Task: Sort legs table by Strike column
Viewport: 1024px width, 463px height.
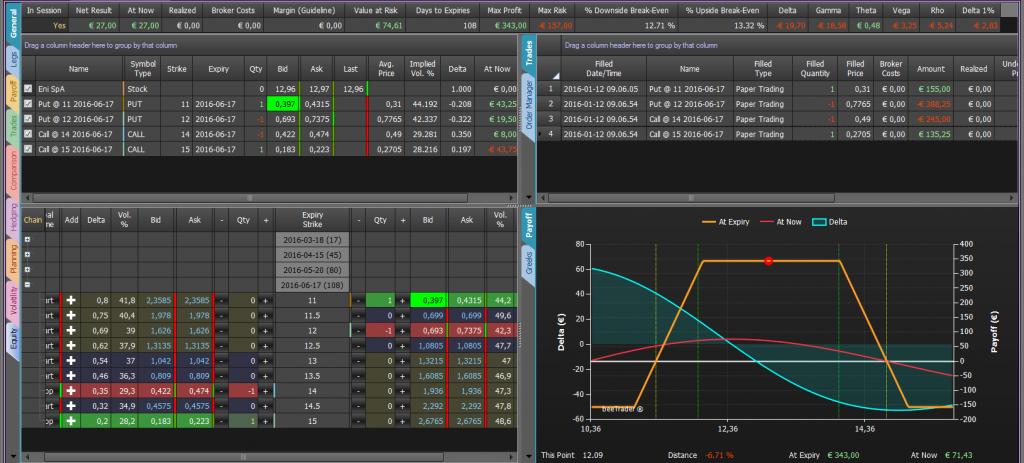Action: coord(176,69)
